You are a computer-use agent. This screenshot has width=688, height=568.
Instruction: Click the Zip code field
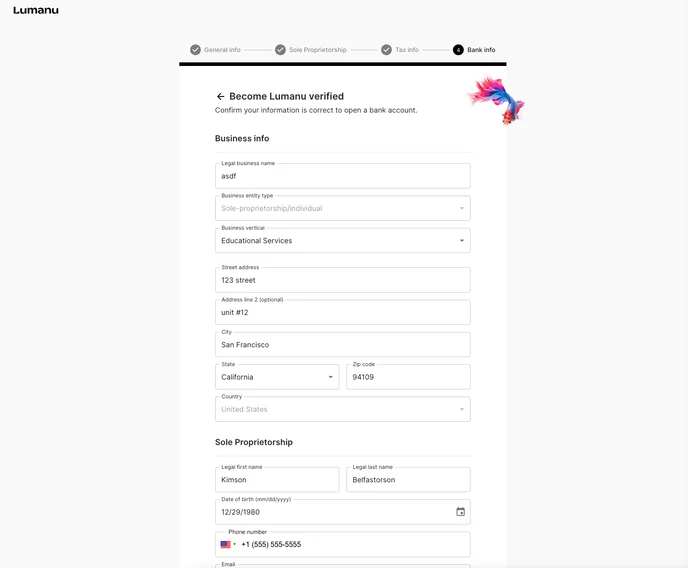408,377
